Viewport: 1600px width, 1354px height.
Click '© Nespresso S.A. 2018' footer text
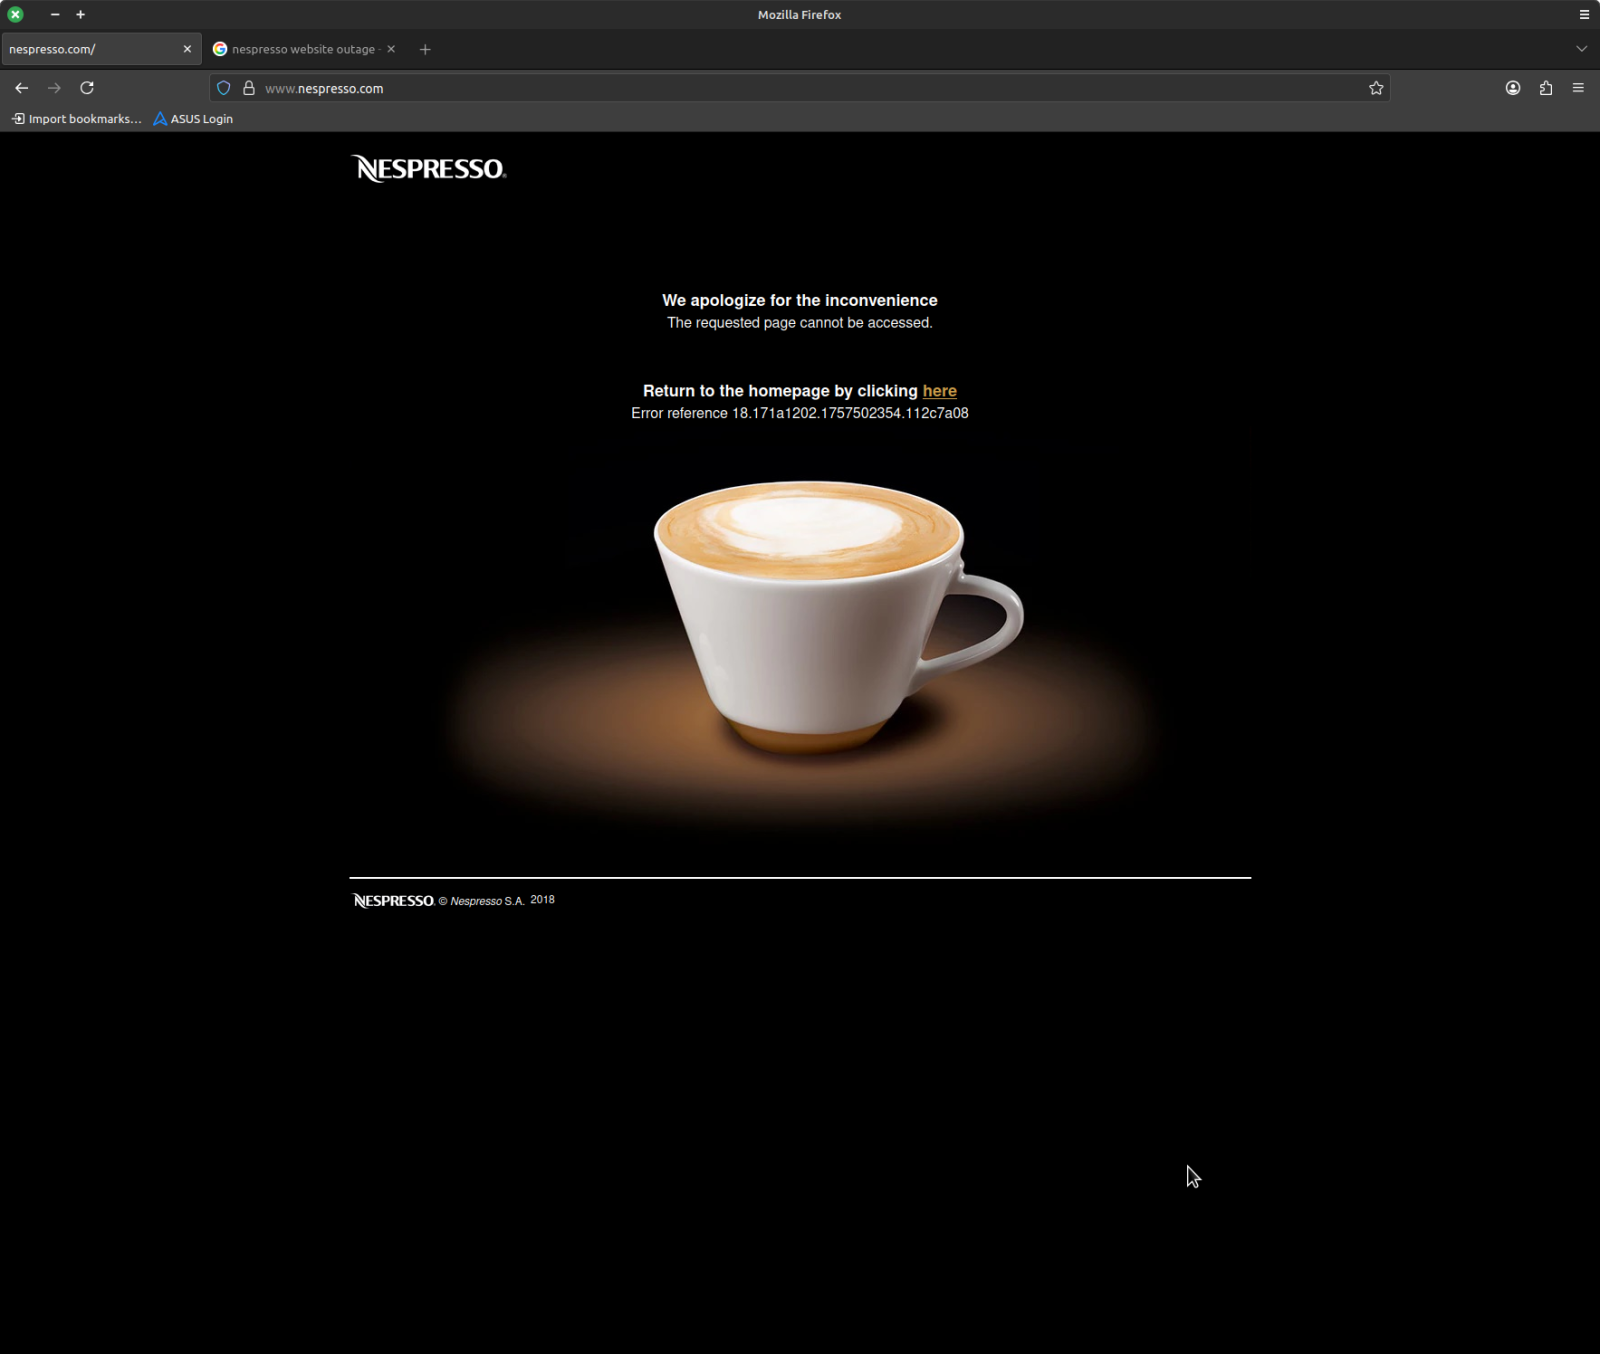coord(497,900)
